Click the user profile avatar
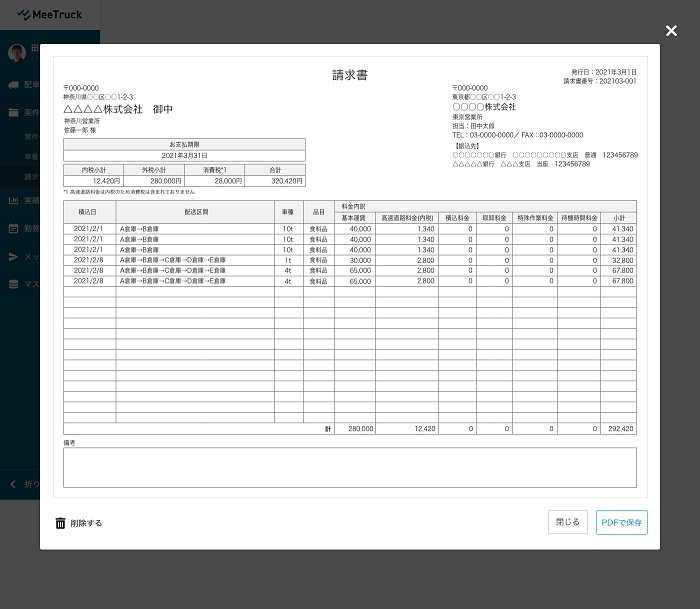This screenshot has height=609, width=700. [x=16, y=52]
